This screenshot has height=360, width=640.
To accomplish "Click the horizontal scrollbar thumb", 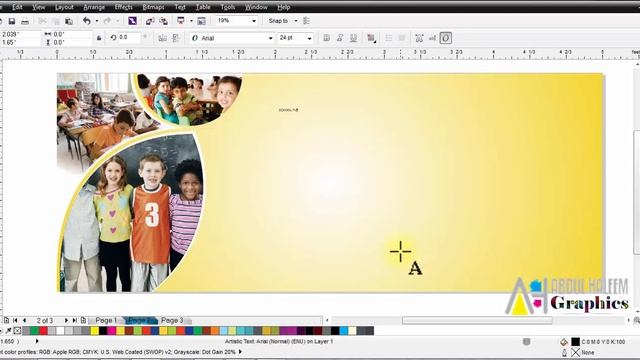I will point(477,320).
